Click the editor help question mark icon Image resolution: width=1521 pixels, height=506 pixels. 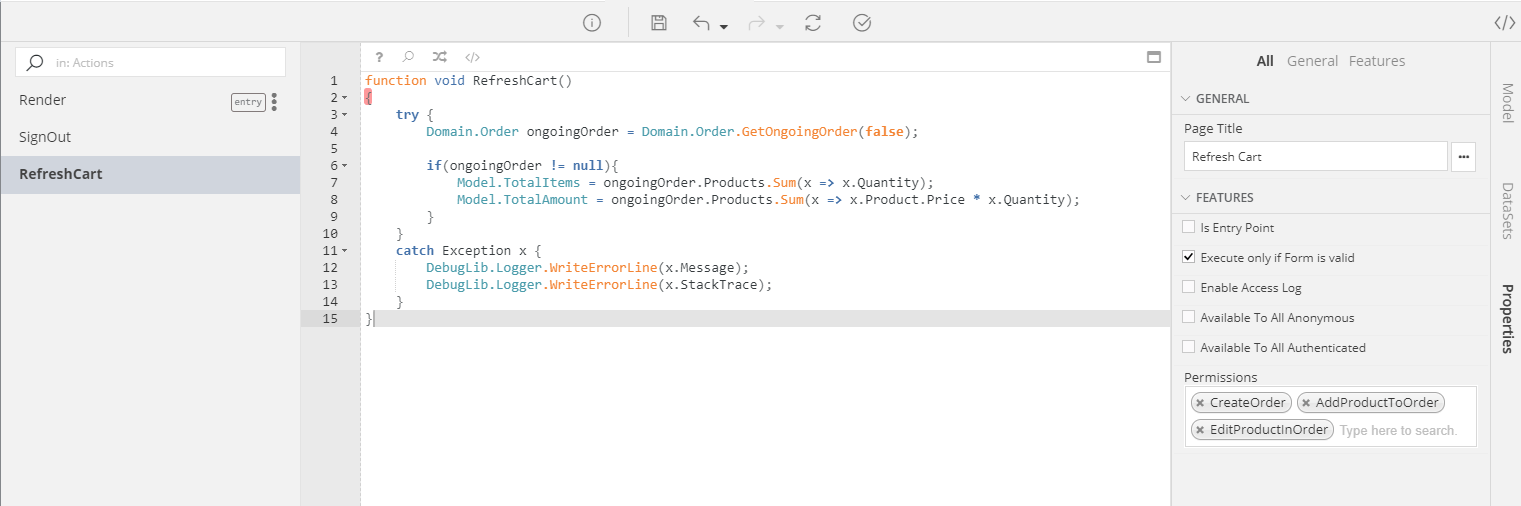[380, 58]
